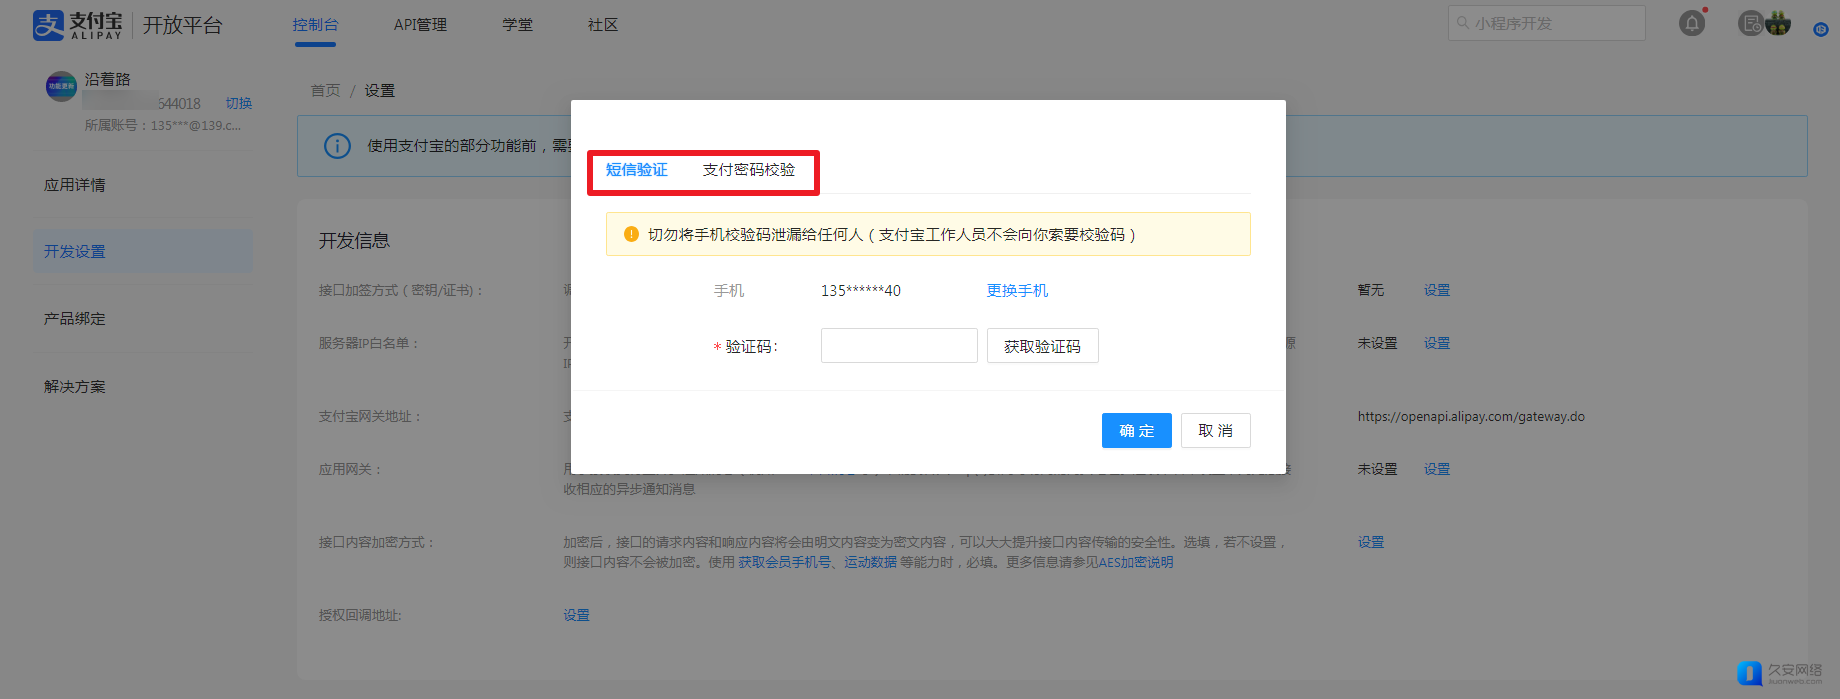Image resolution: width=1840 pixels, height=699 pixels.
Task: Open the API管理 menu item
Action: tap(420, 25)
